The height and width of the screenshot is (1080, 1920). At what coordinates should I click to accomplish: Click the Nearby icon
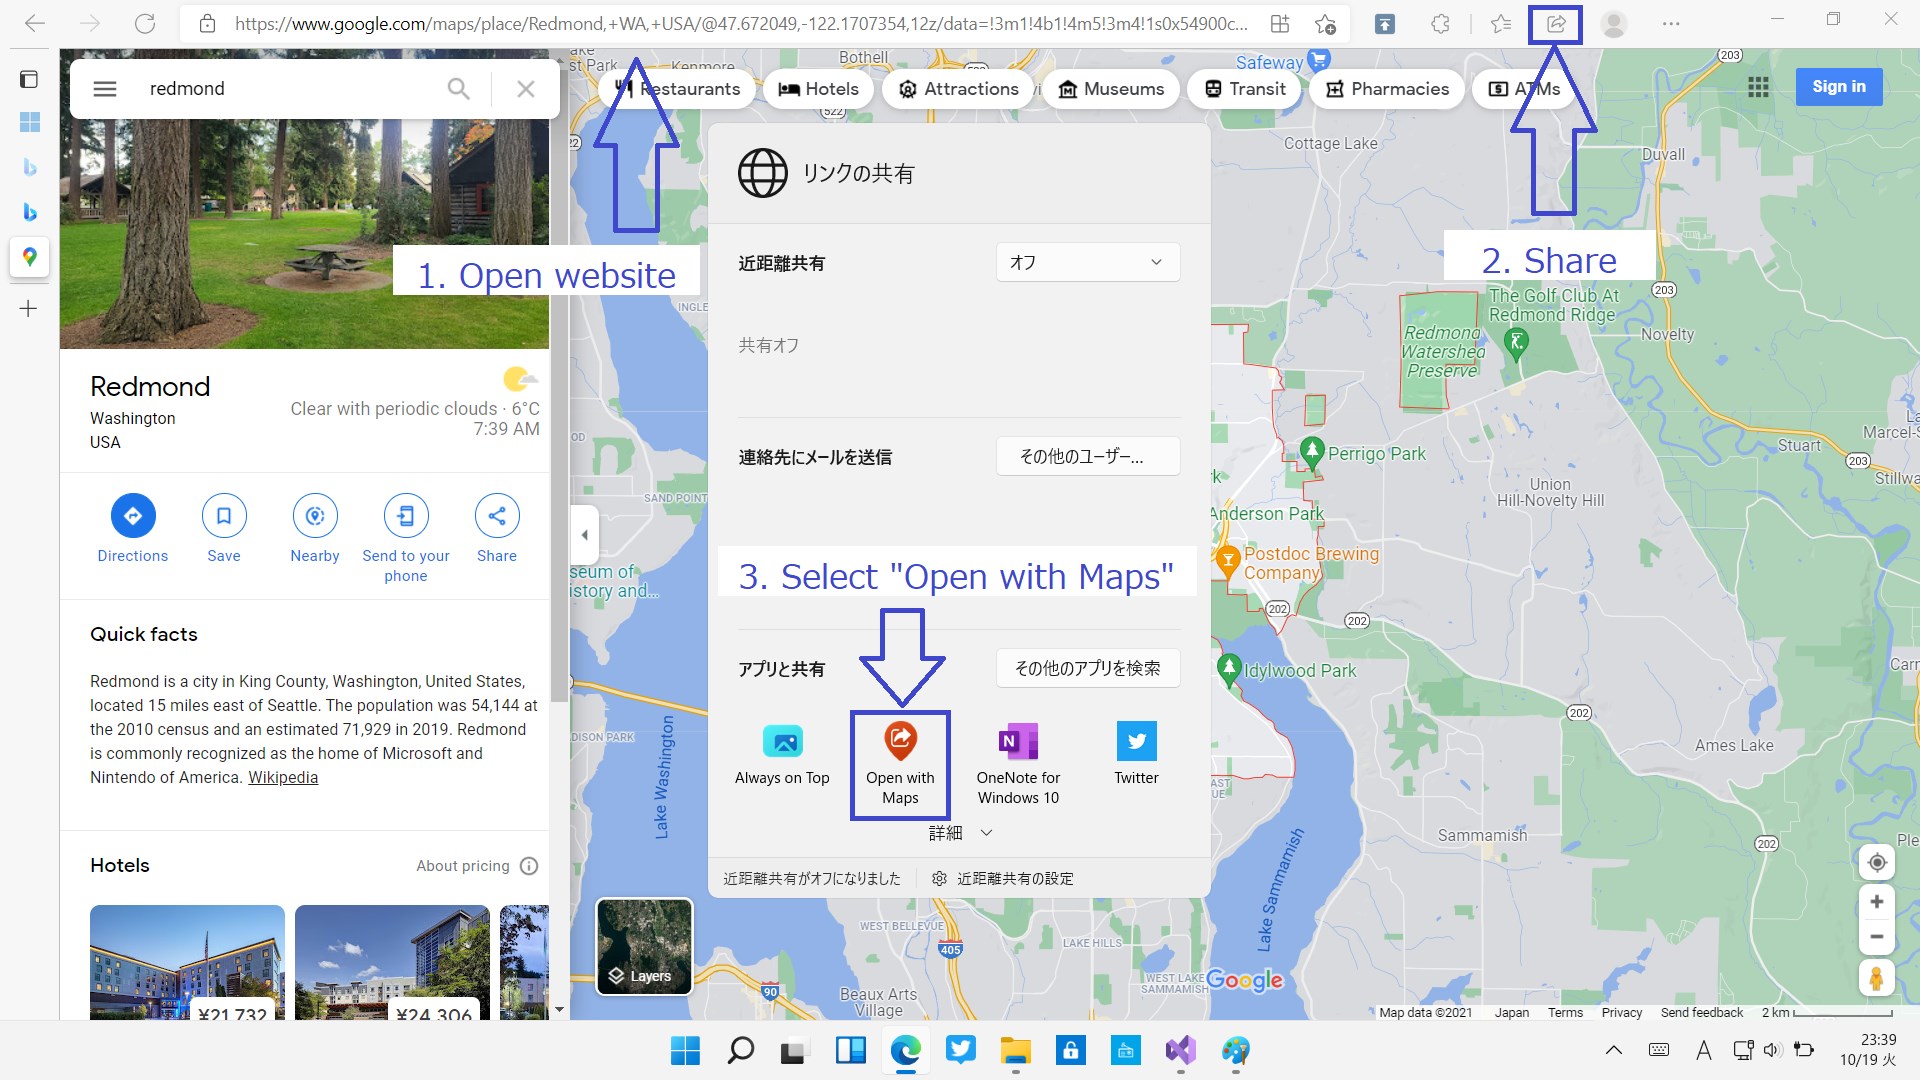pyautogui.click(x=315, y=516)
